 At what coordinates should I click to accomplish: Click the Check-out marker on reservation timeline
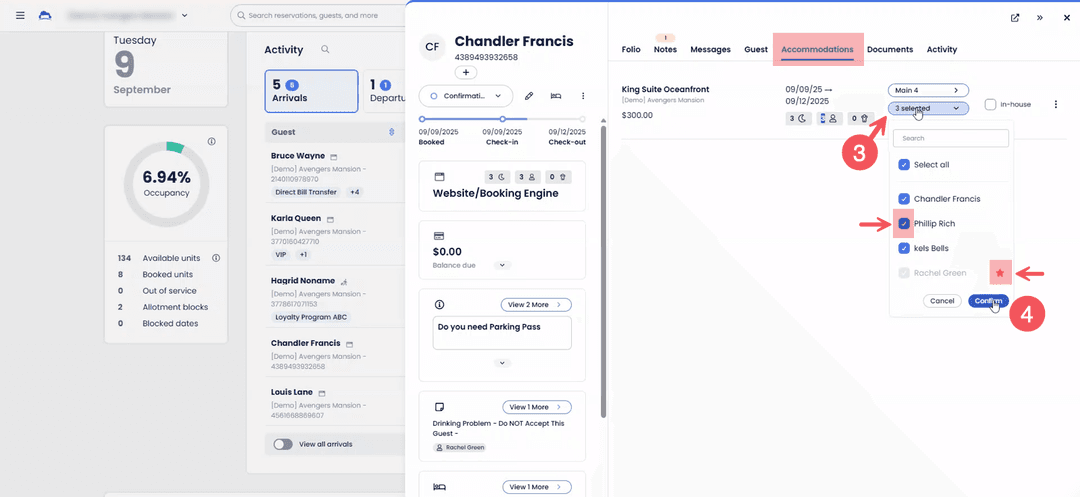(582, 119)
